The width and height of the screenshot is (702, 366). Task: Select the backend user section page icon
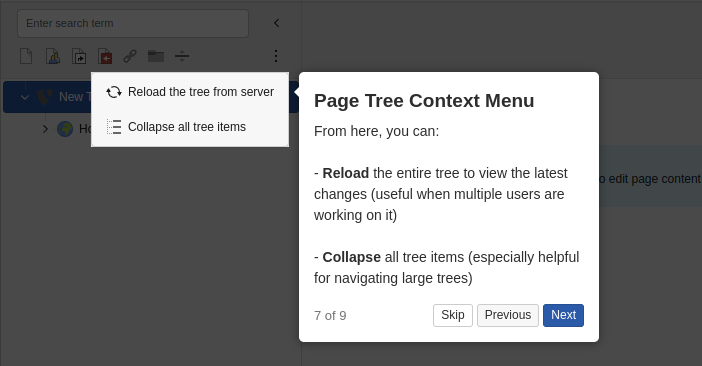pyautogui.click(x=53, y=56)
